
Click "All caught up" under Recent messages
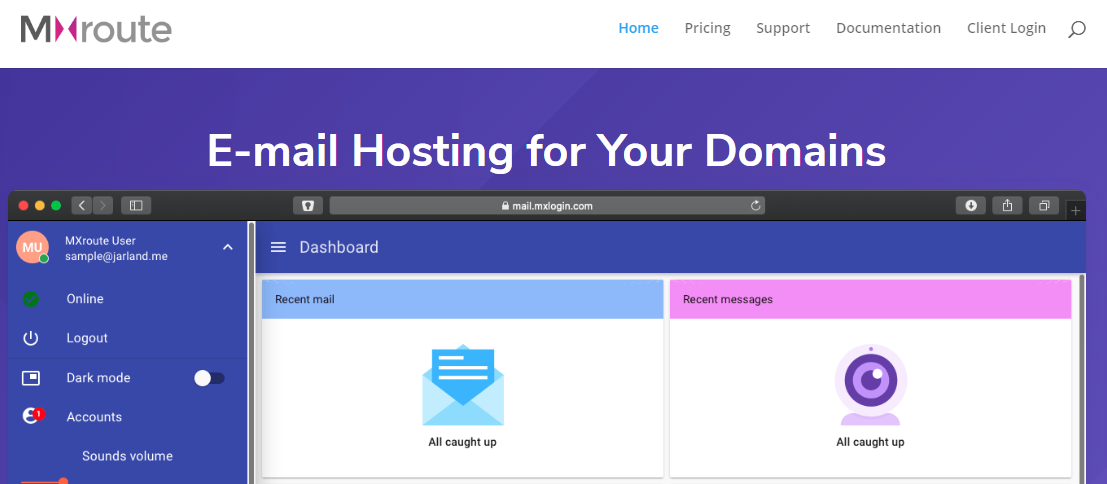coord(870,442)
